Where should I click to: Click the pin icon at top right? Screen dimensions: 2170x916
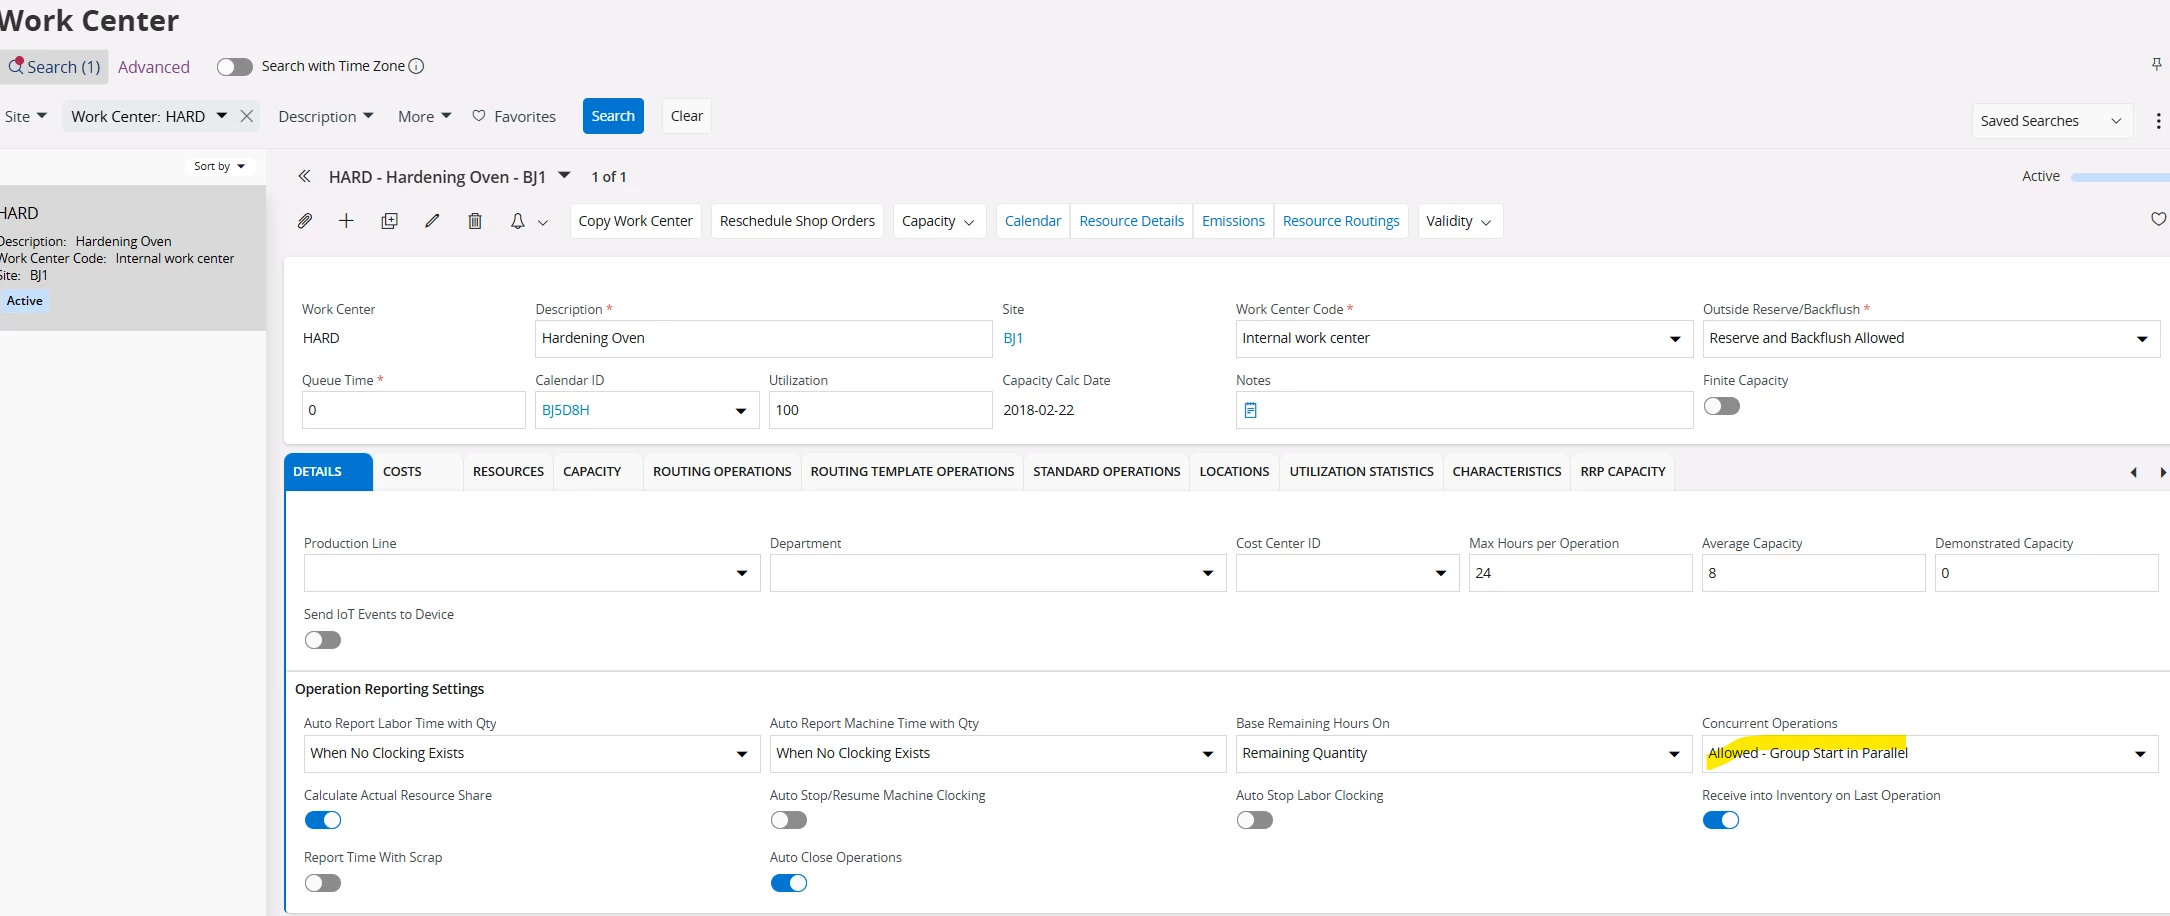click(2156, 65)
